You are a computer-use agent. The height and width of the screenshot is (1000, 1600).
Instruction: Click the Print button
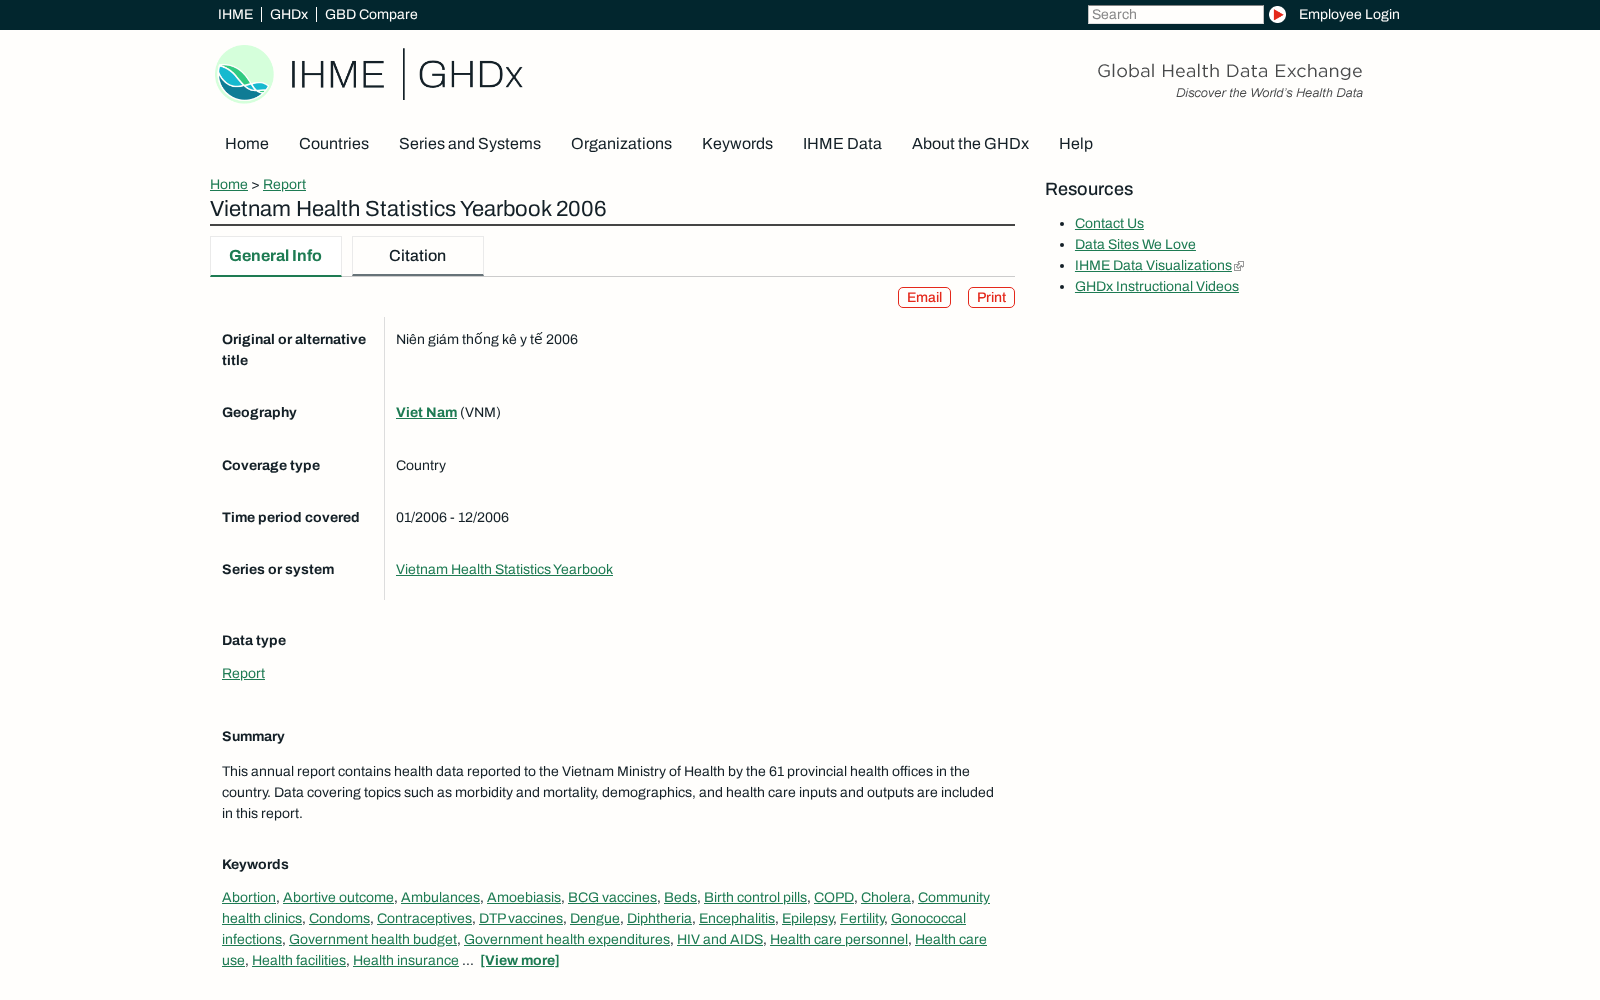point(991,298)
